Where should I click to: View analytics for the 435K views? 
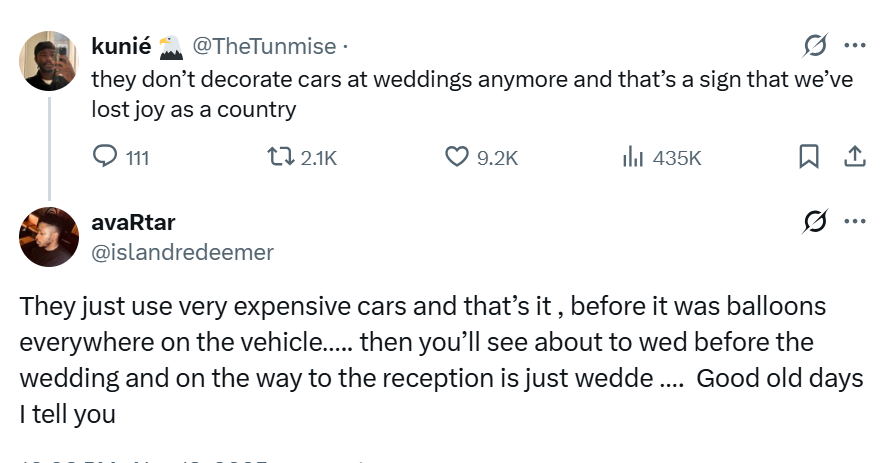pos(632,157)
